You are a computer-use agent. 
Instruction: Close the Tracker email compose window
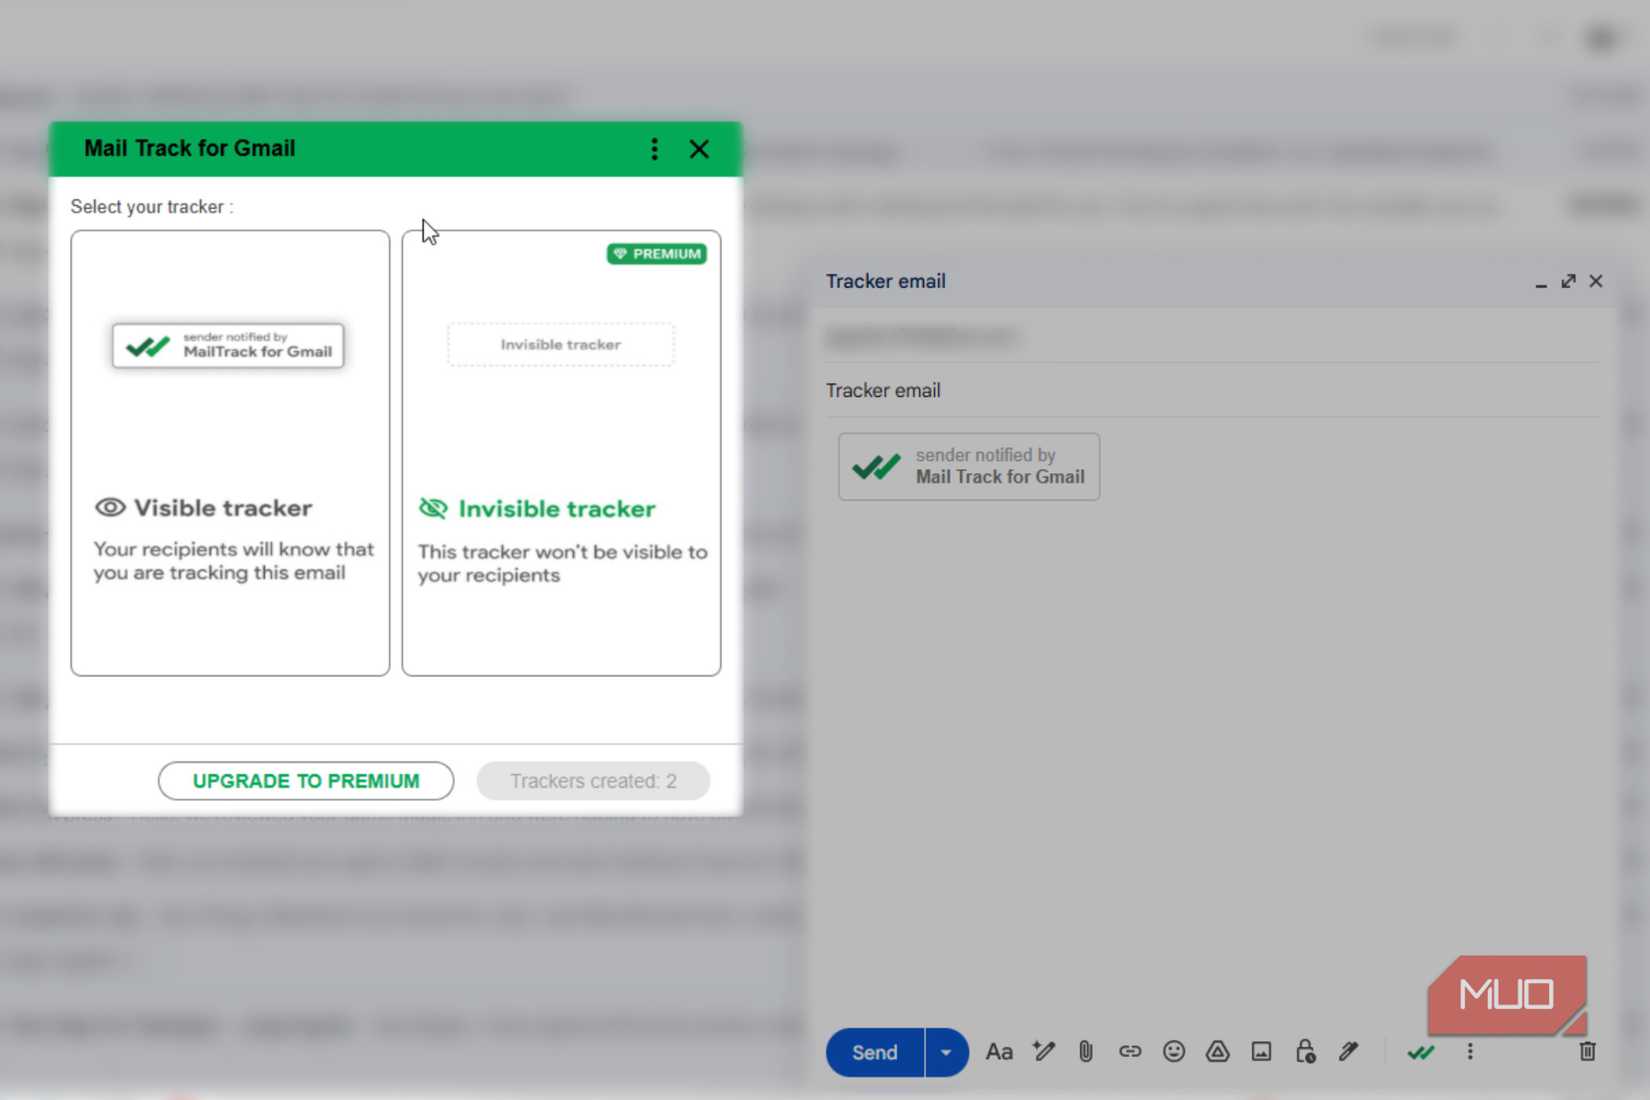(1596, 281)
